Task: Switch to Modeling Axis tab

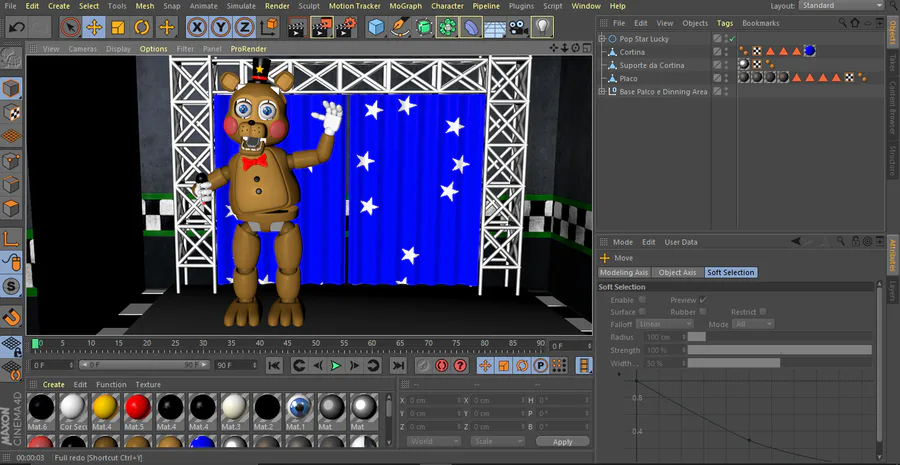Action: tap(624, 272)
